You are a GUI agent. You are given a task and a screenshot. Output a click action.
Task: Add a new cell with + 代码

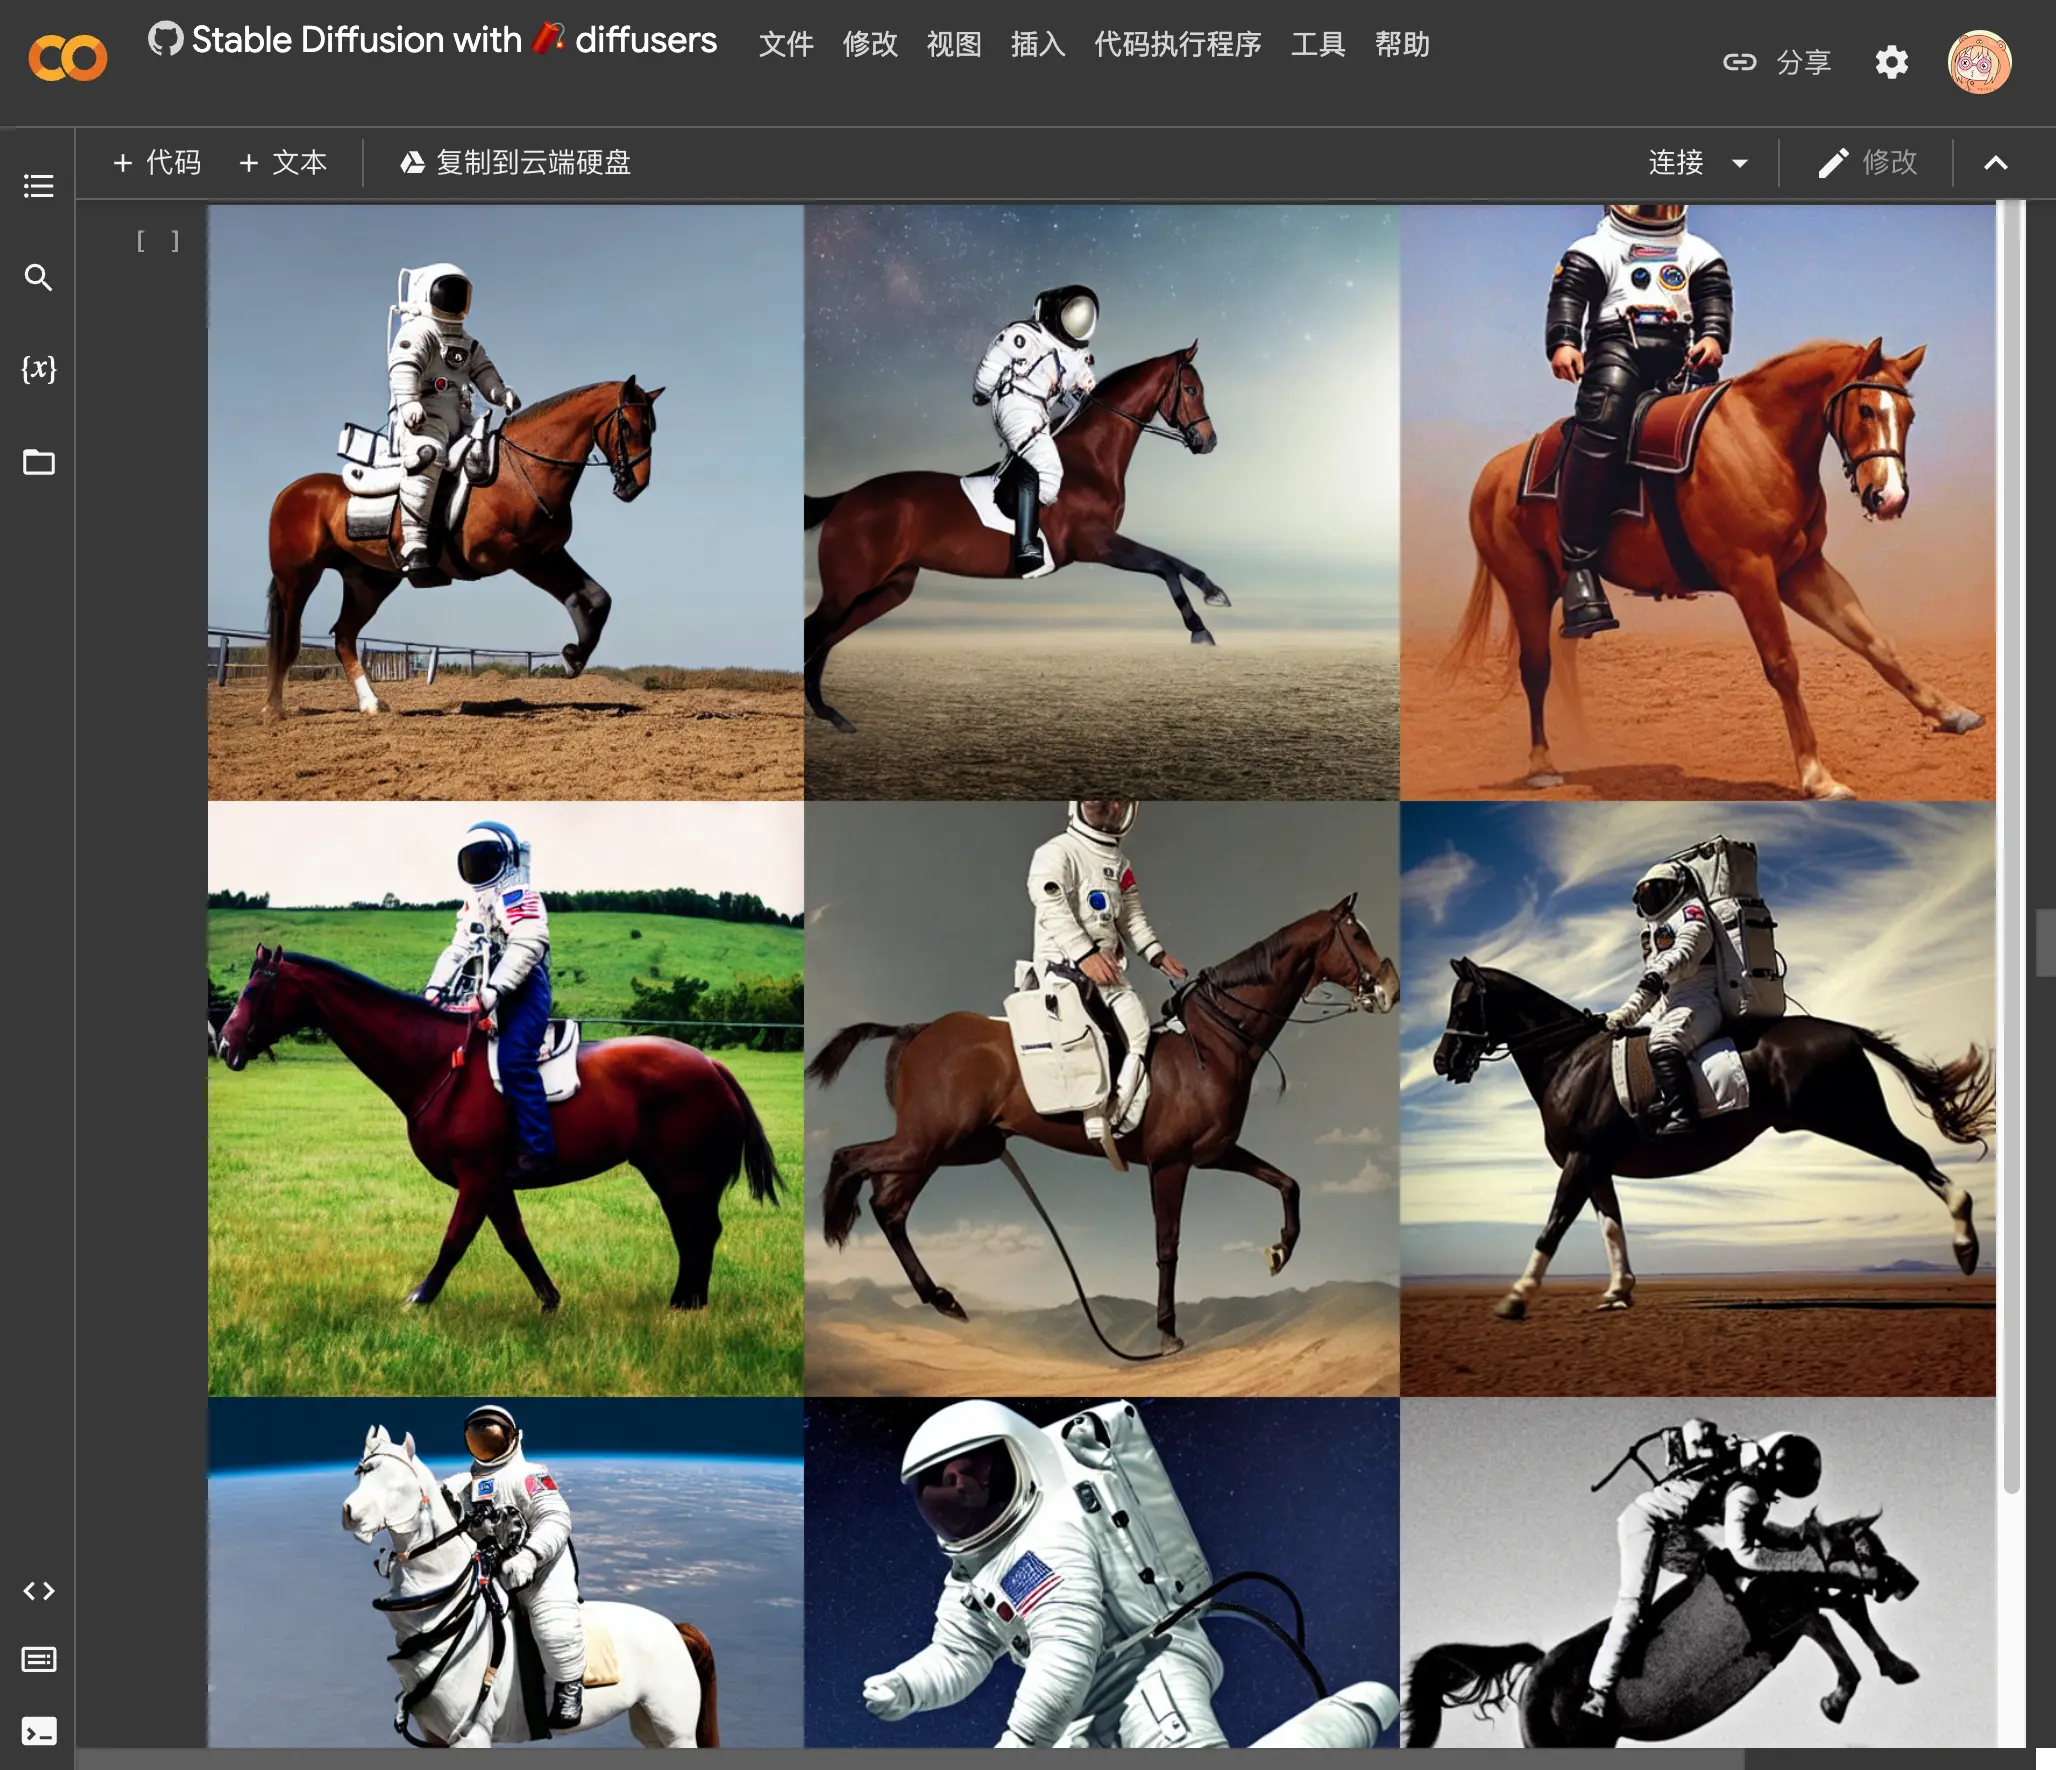tap(157, 163)
